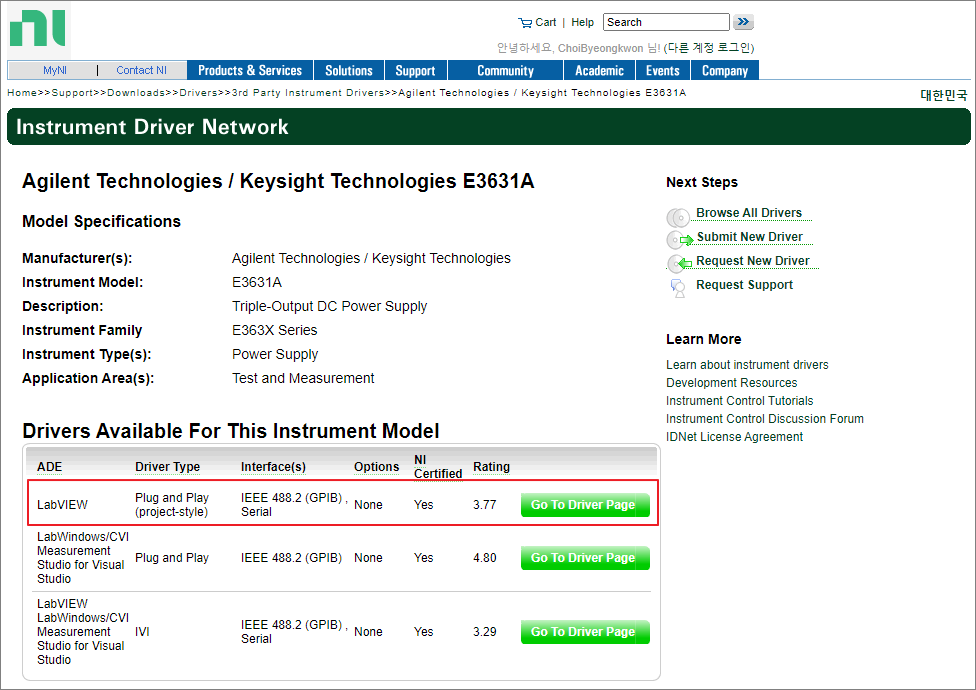Viewport: 976px width, 690px height.
Task: Go to 3rd Party Instrument Drivers breadcrumb
Action: tap(307, 93)
